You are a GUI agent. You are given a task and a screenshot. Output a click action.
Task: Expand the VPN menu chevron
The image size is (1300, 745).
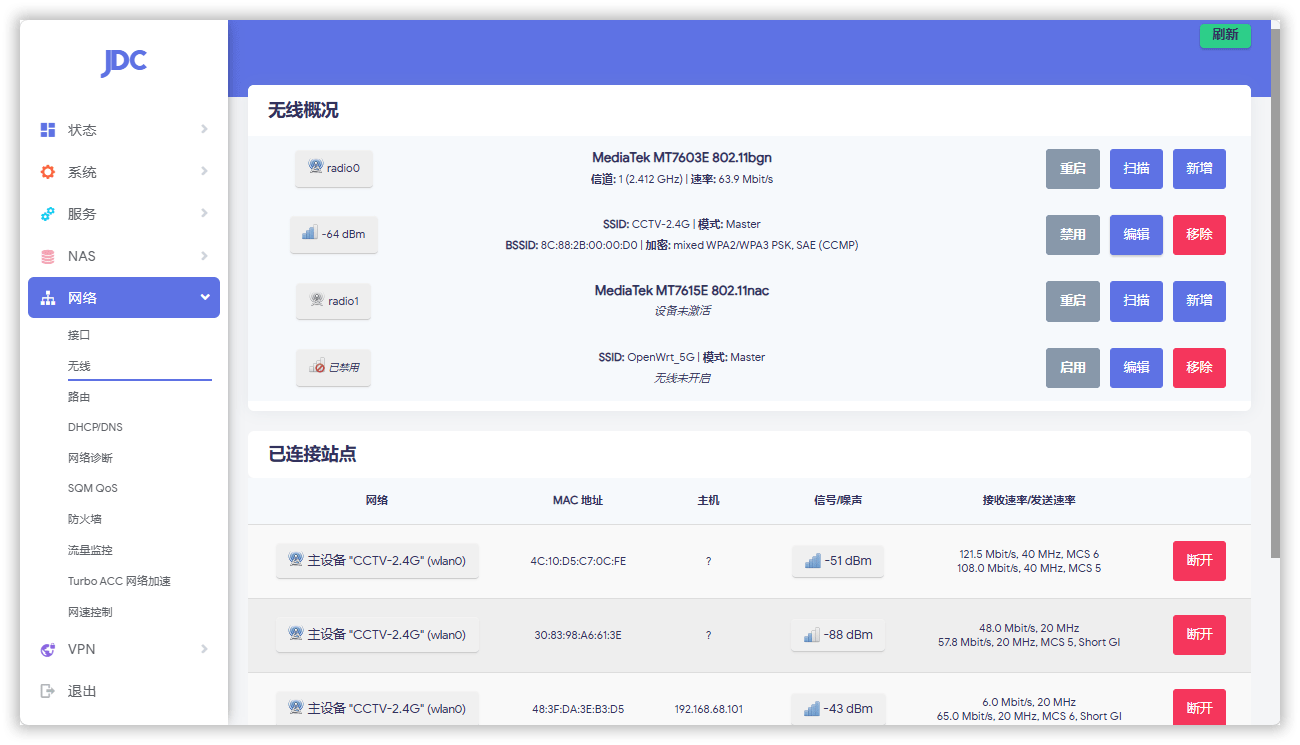204,649
